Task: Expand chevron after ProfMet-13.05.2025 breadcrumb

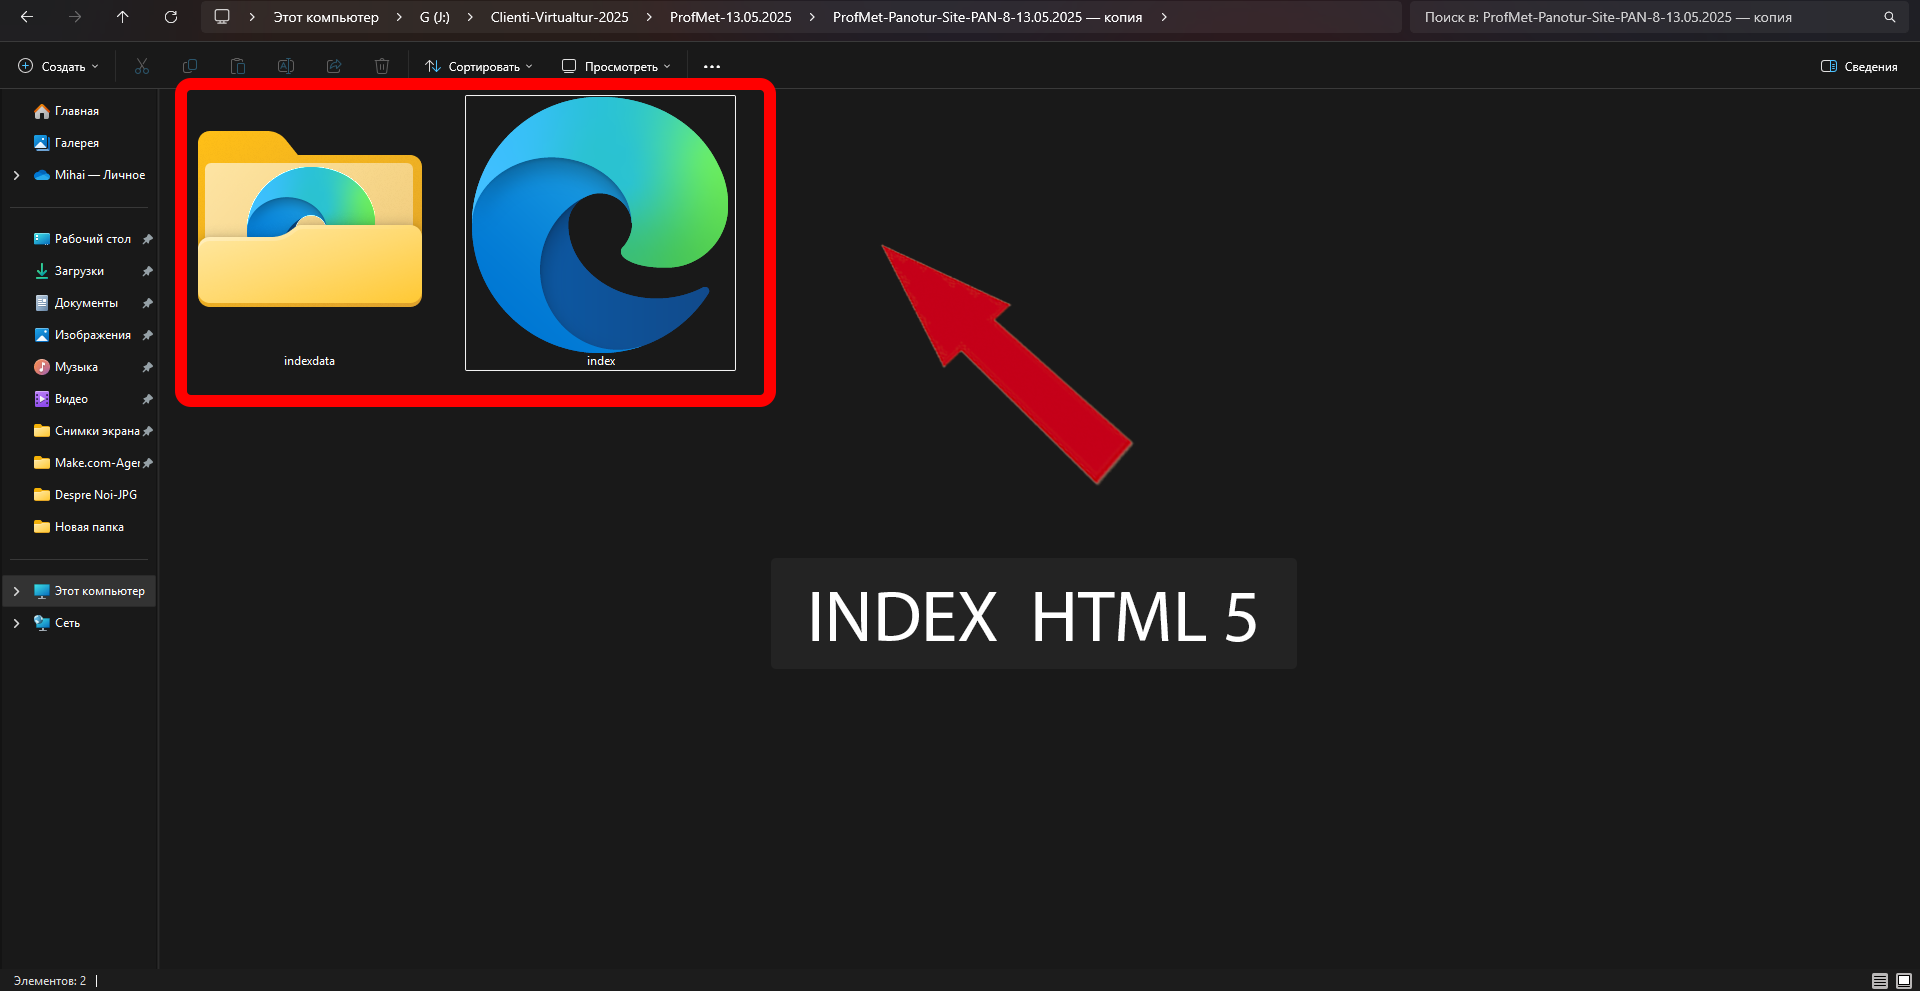Action: [x=812, y=17]
